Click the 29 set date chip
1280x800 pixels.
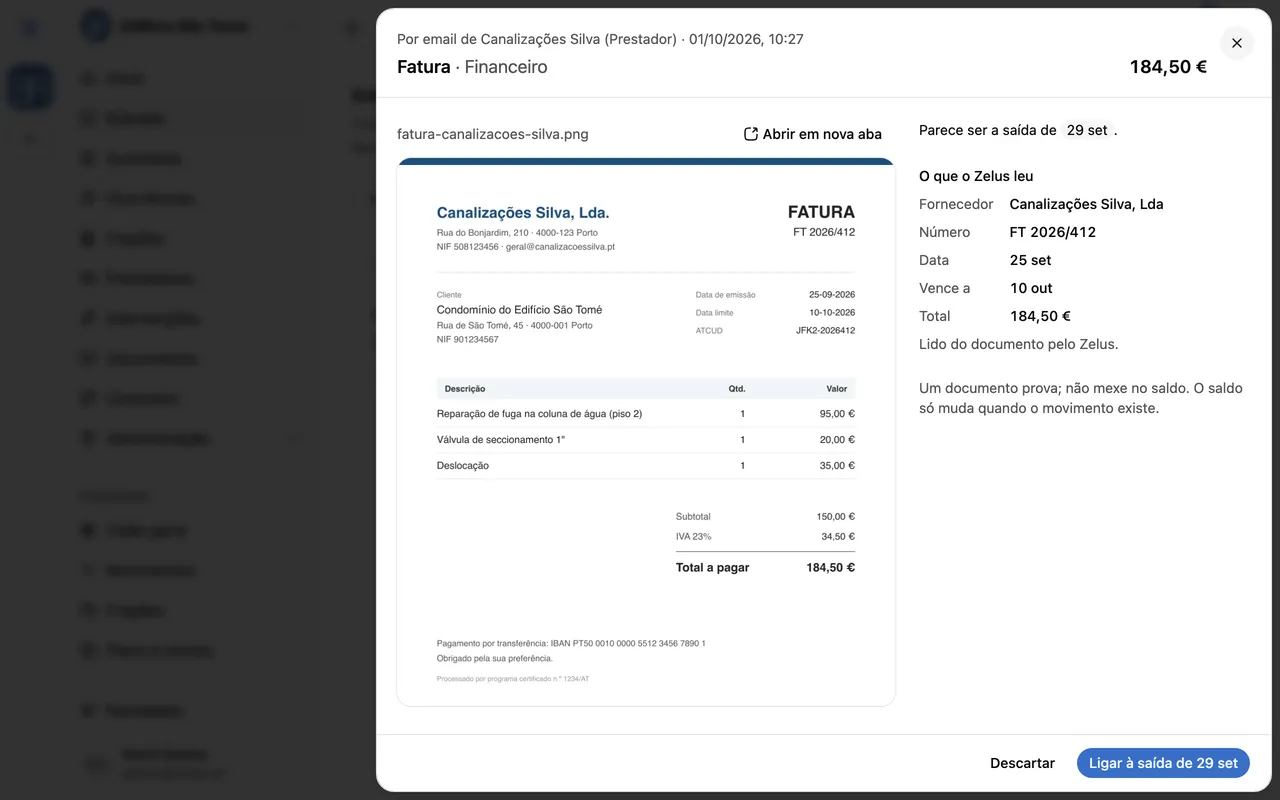pyautogui.click(x=1087, y=130)
